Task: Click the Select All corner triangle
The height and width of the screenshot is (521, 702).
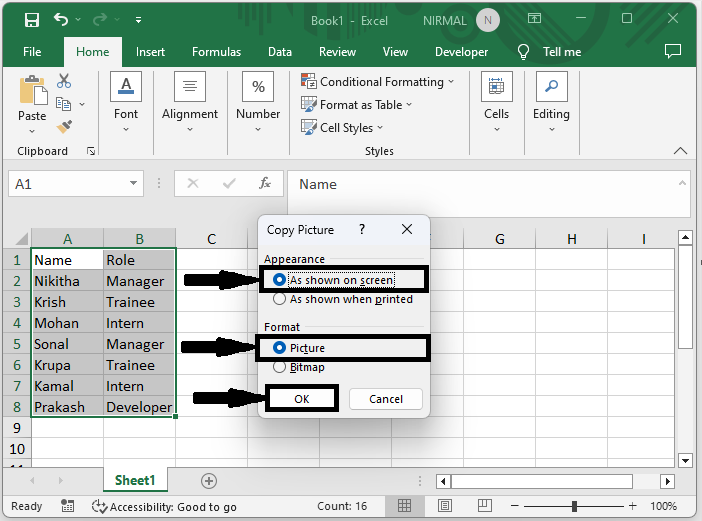Action: tap(21, 239)
